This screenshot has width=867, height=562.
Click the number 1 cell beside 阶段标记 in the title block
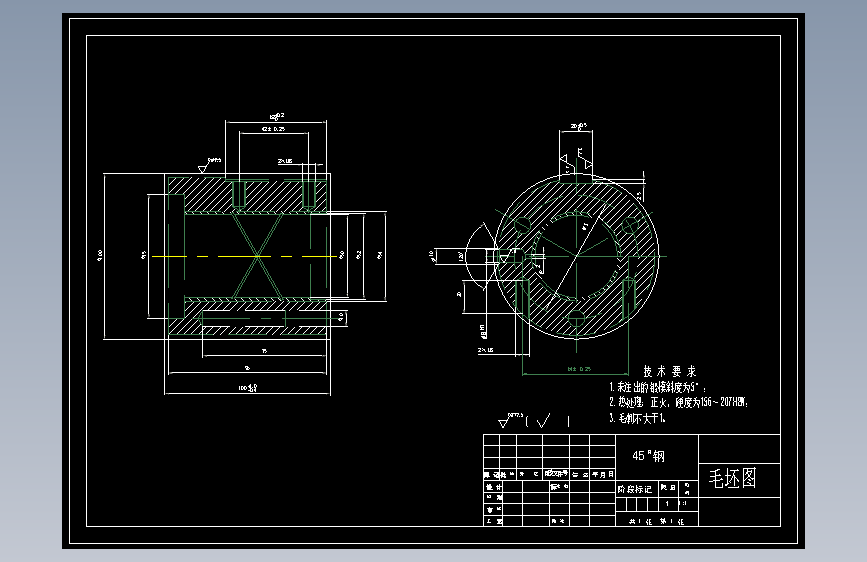667,503
